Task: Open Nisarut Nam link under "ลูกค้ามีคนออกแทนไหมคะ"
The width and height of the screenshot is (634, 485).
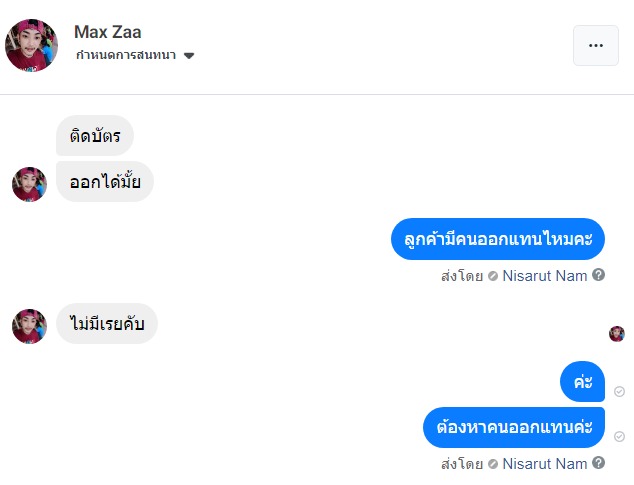Action: (x=545, y=275)
